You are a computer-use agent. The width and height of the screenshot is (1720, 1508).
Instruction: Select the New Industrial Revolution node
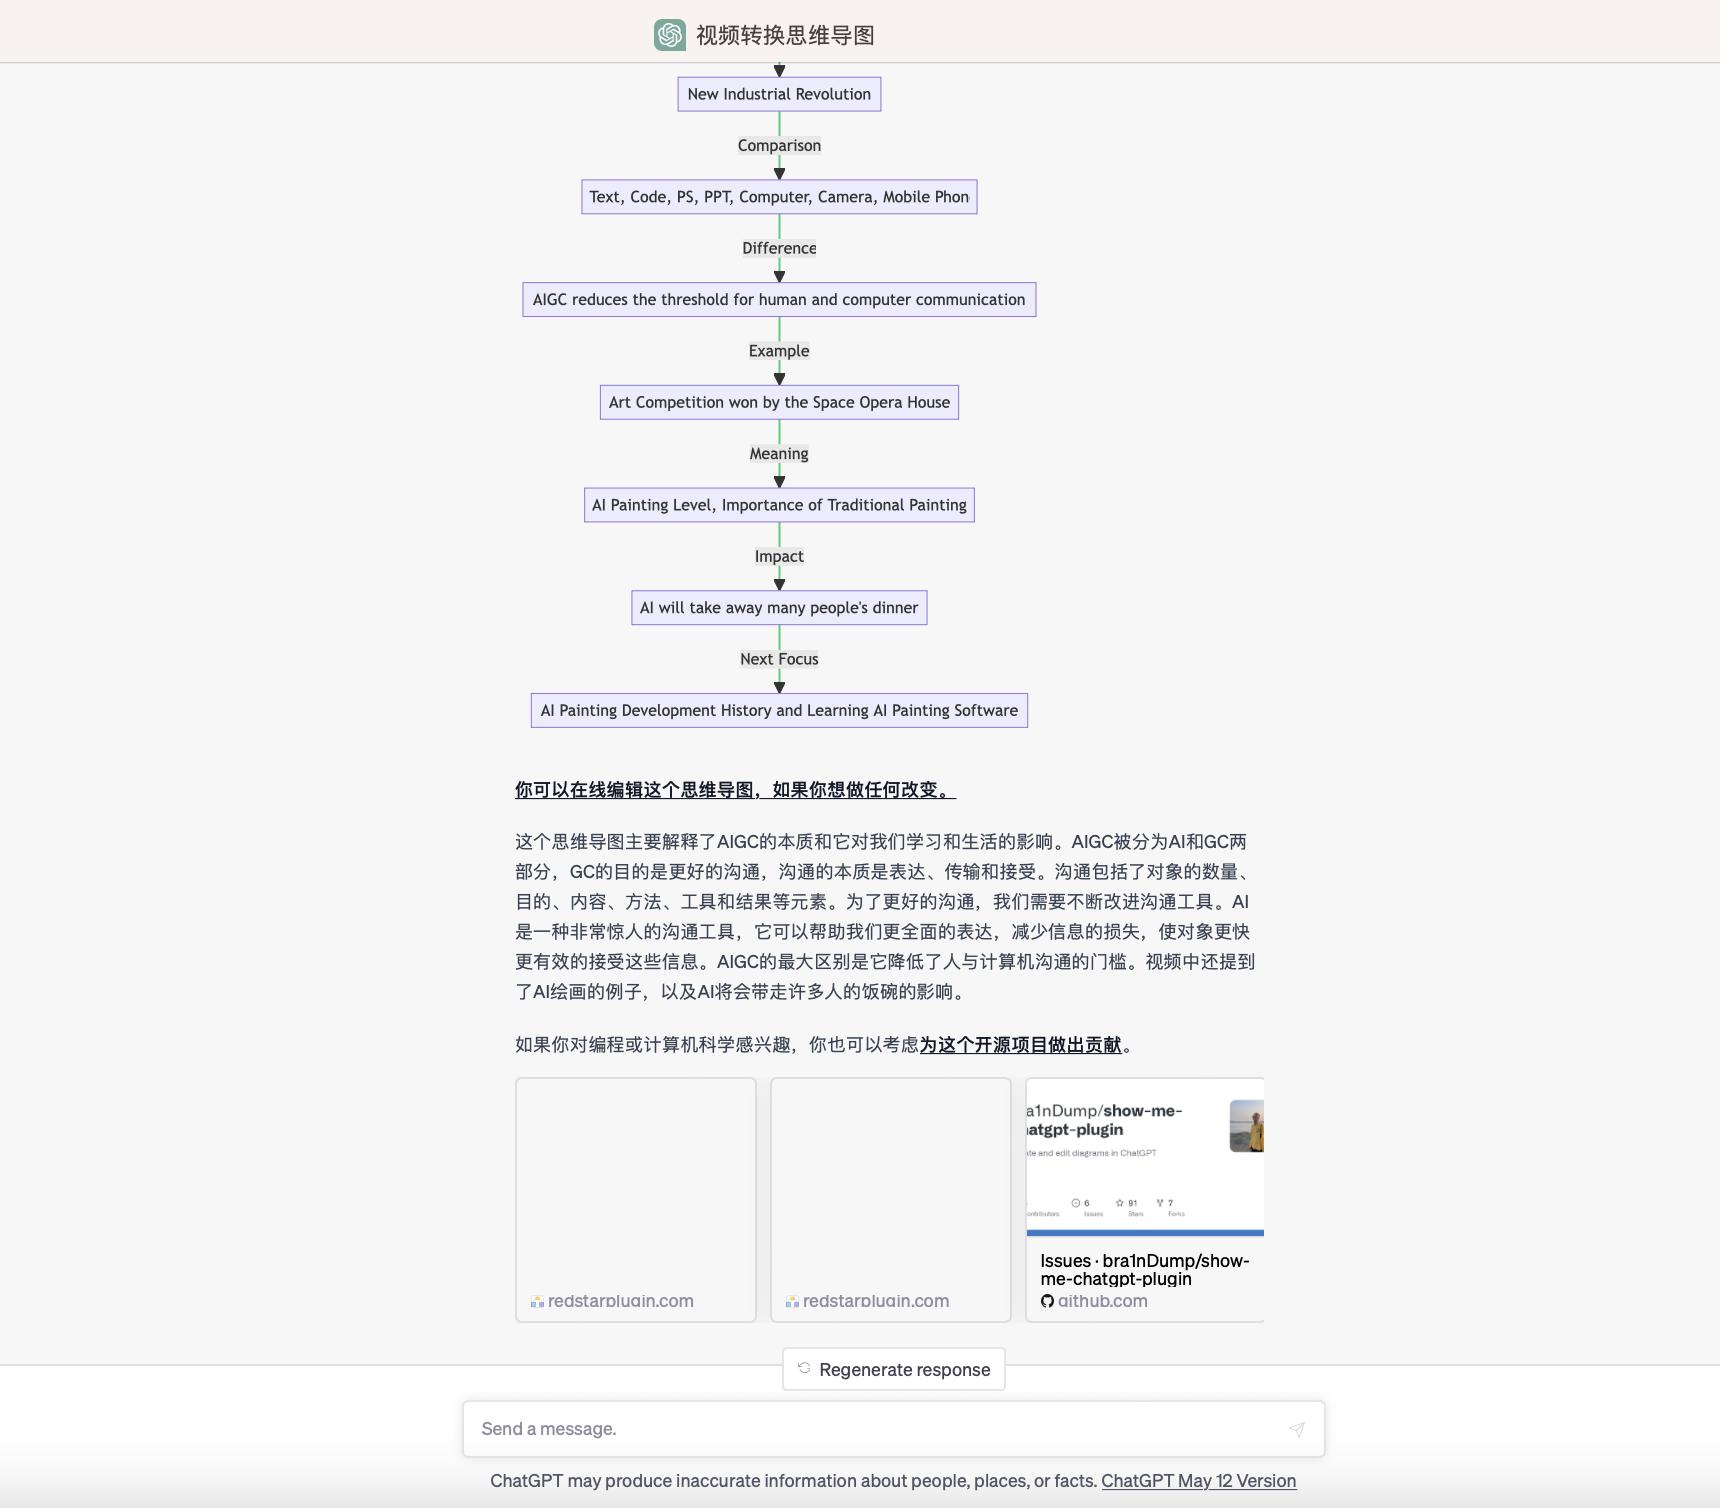point(779,94)
